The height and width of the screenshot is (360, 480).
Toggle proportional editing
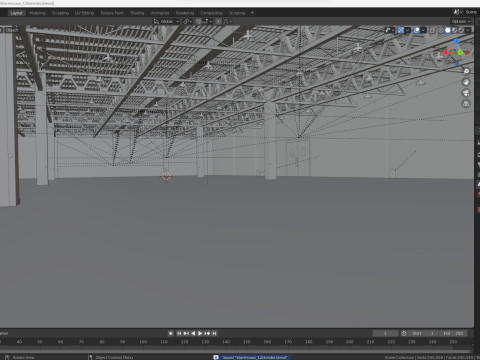click(218, 21)
